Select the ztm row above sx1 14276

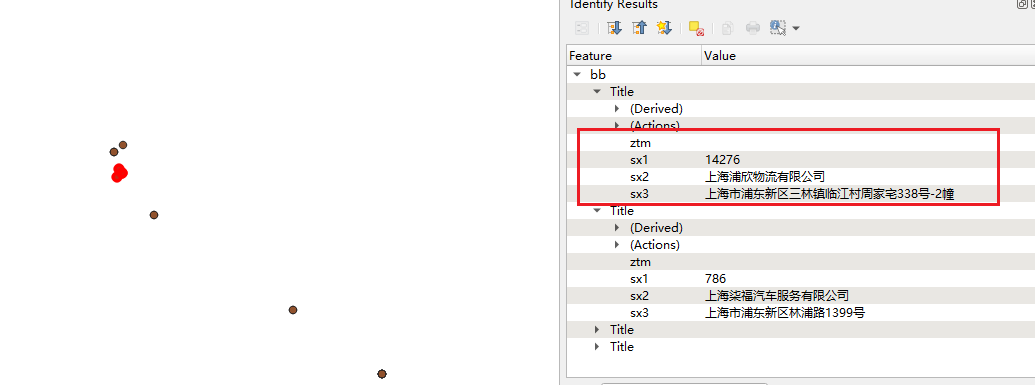click(x=801, y=143)
